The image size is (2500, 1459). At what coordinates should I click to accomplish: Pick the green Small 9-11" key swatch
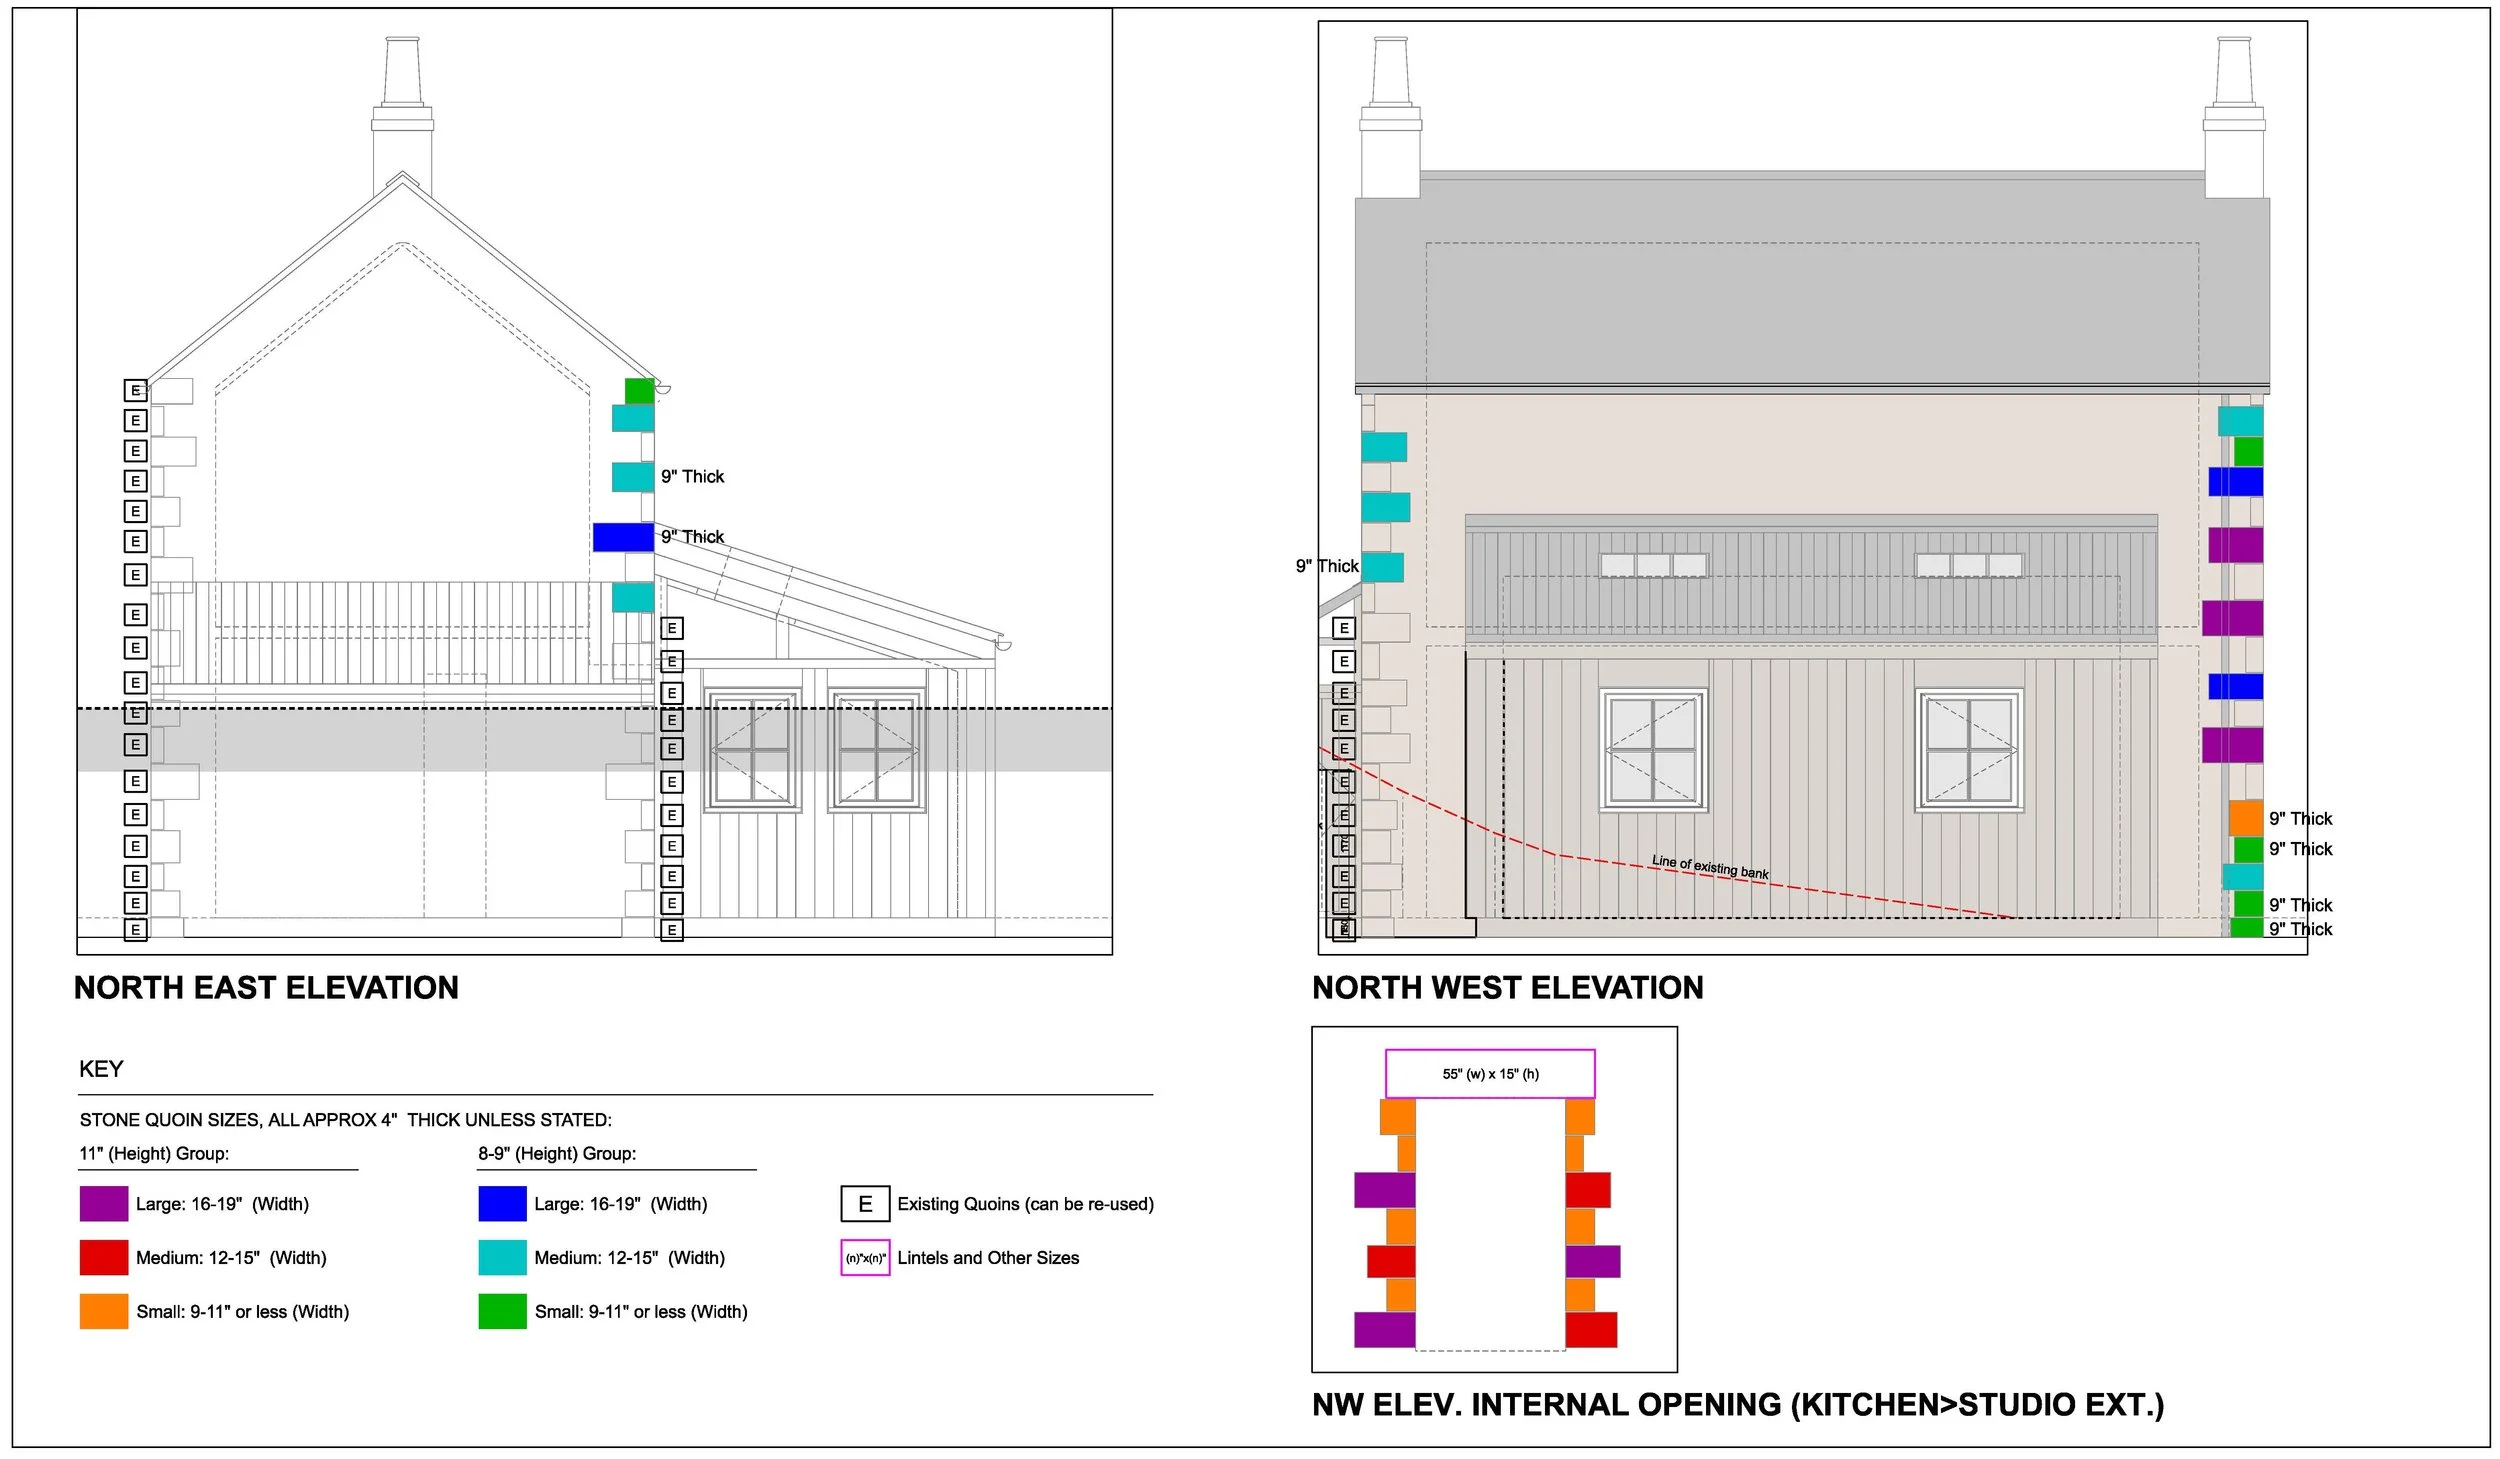[502, 1311]
